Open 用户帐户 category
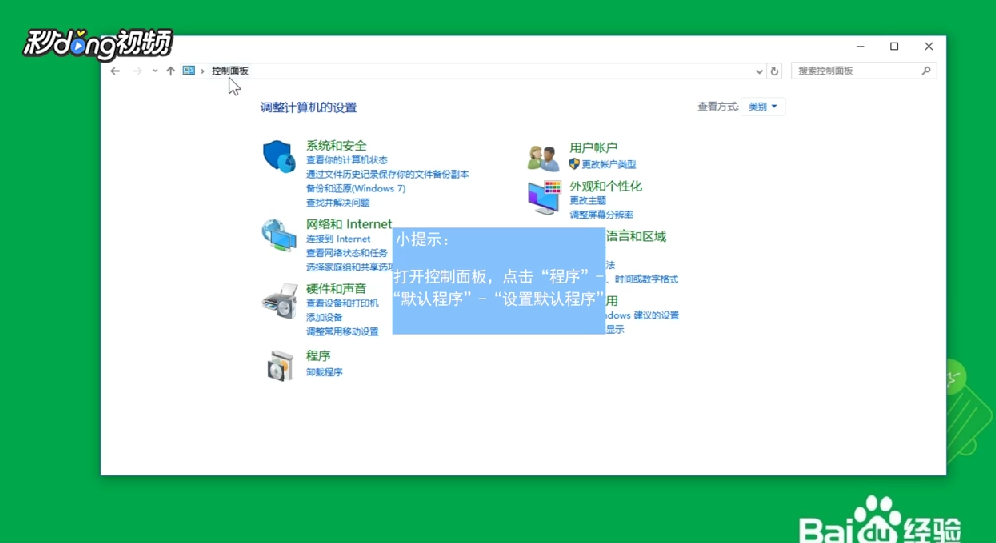 click(x=593, y=148)
